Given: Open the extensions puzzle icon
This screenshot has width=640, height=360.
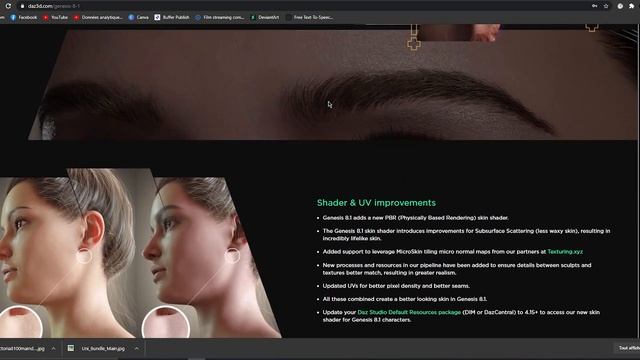Looking at the screenshot, I should click(x=631, y=6).
